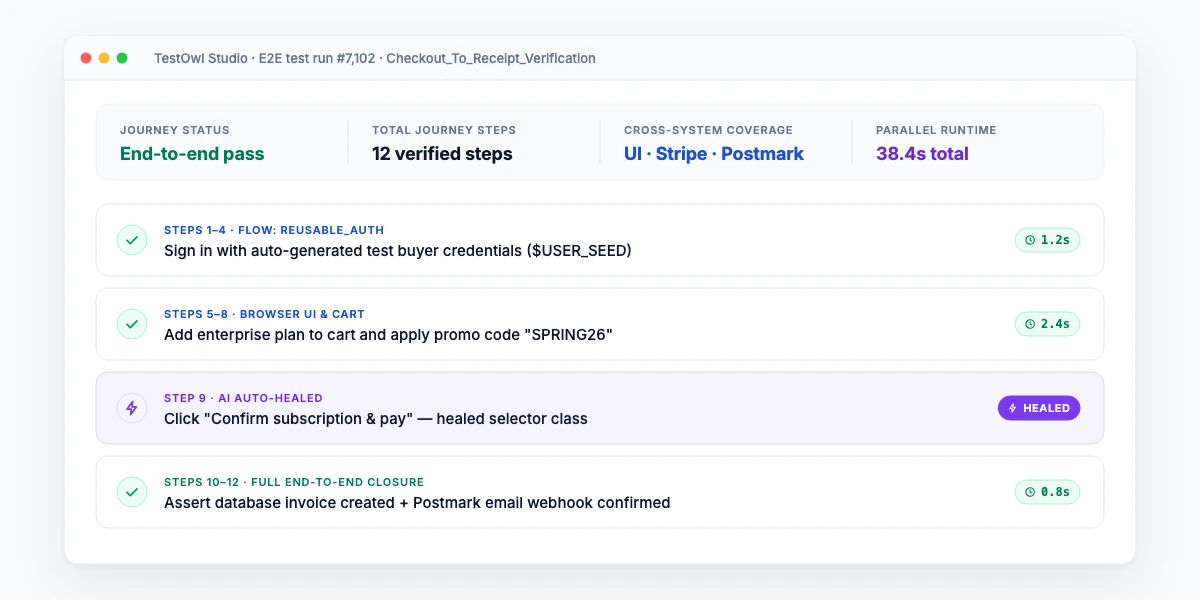Click the "STEPS 1–4 · FLOW: REUSABLE_AUTH" label
Viewport: 1200px width, 600px height.
[274, 230]
